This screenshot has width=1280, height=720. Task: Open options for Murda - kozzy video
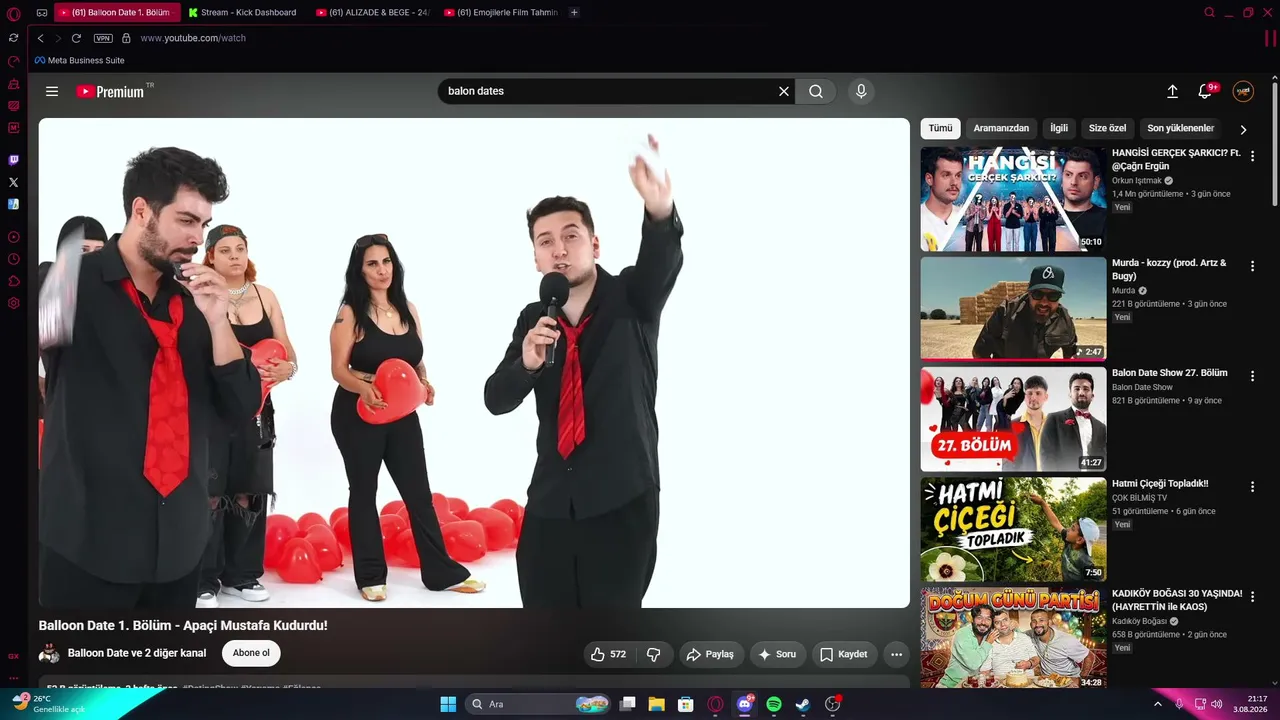tap(1252, 265)
